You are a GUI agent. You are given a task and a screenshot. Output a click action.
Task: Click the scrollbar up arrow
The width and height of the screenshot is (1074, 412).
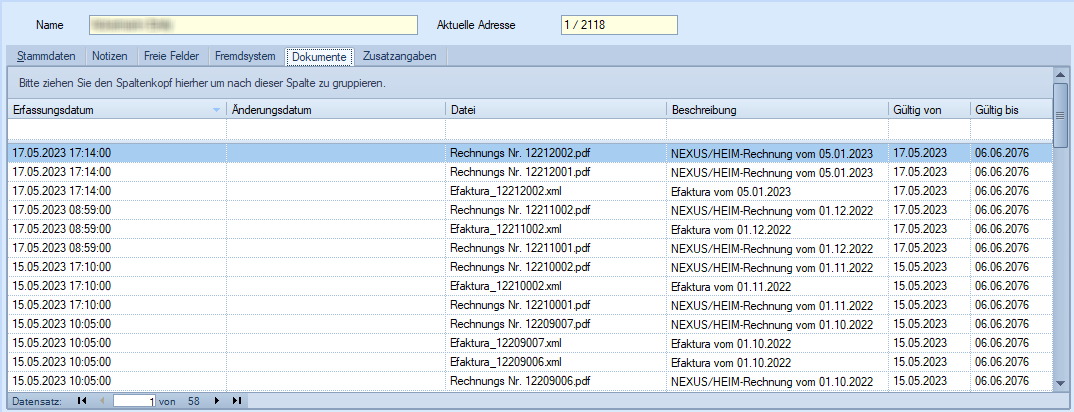1061,74
